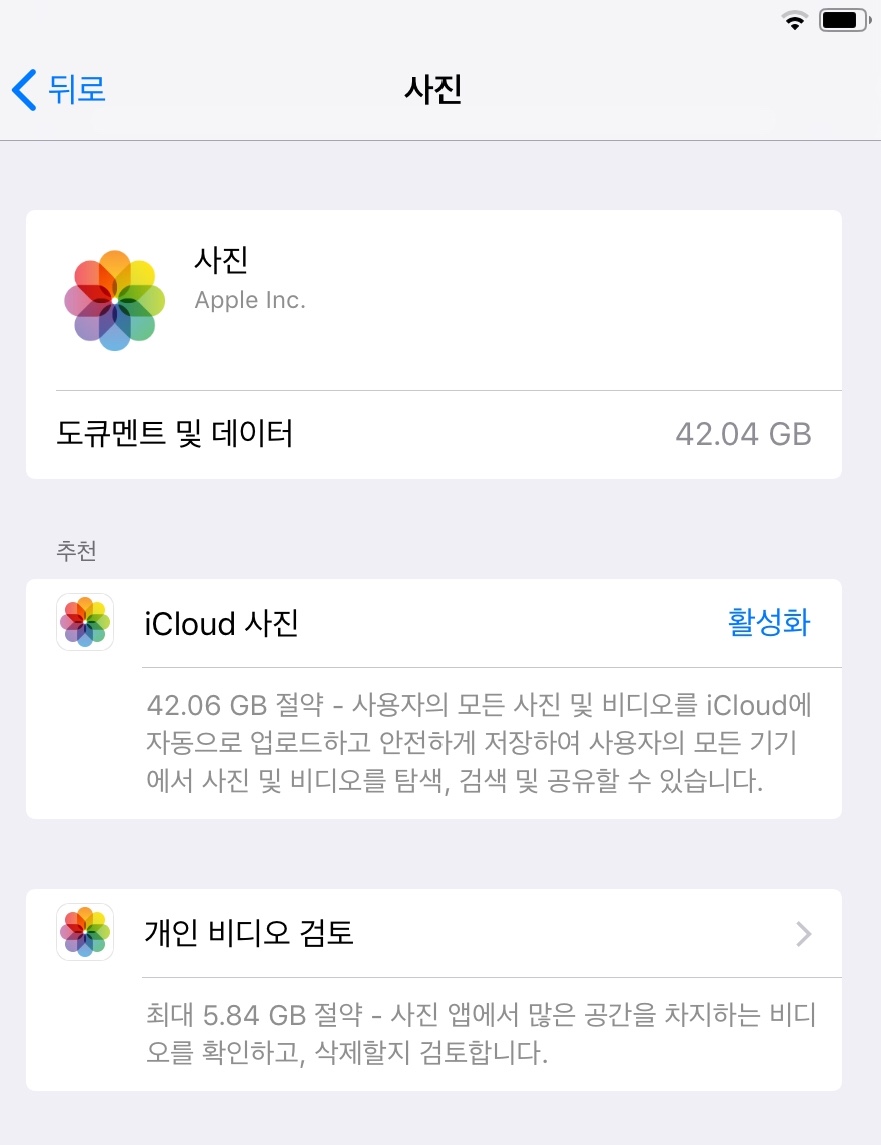Tap the back chevron arrow

pos(24,90)
